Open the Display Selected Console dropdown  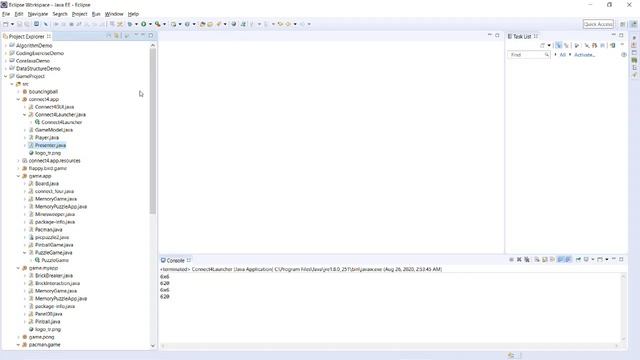tap(593, 260)
